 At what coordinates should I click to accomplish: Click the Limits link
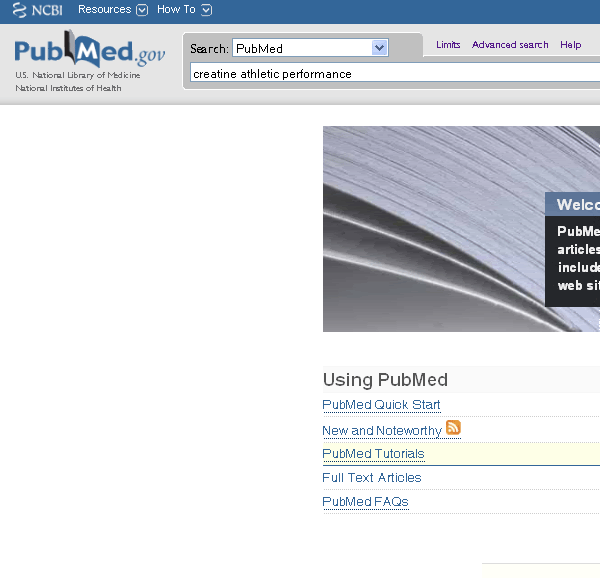[448, 45]
